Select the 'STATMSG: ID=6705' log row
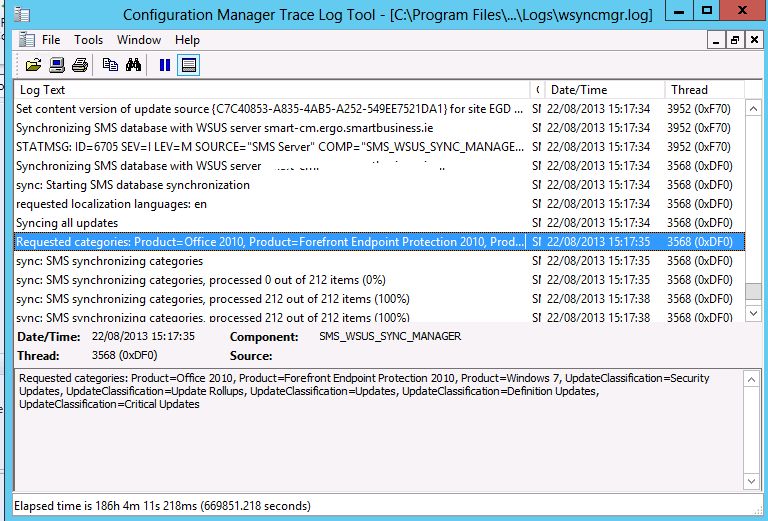The image size is (768, 521). (380, 147)
